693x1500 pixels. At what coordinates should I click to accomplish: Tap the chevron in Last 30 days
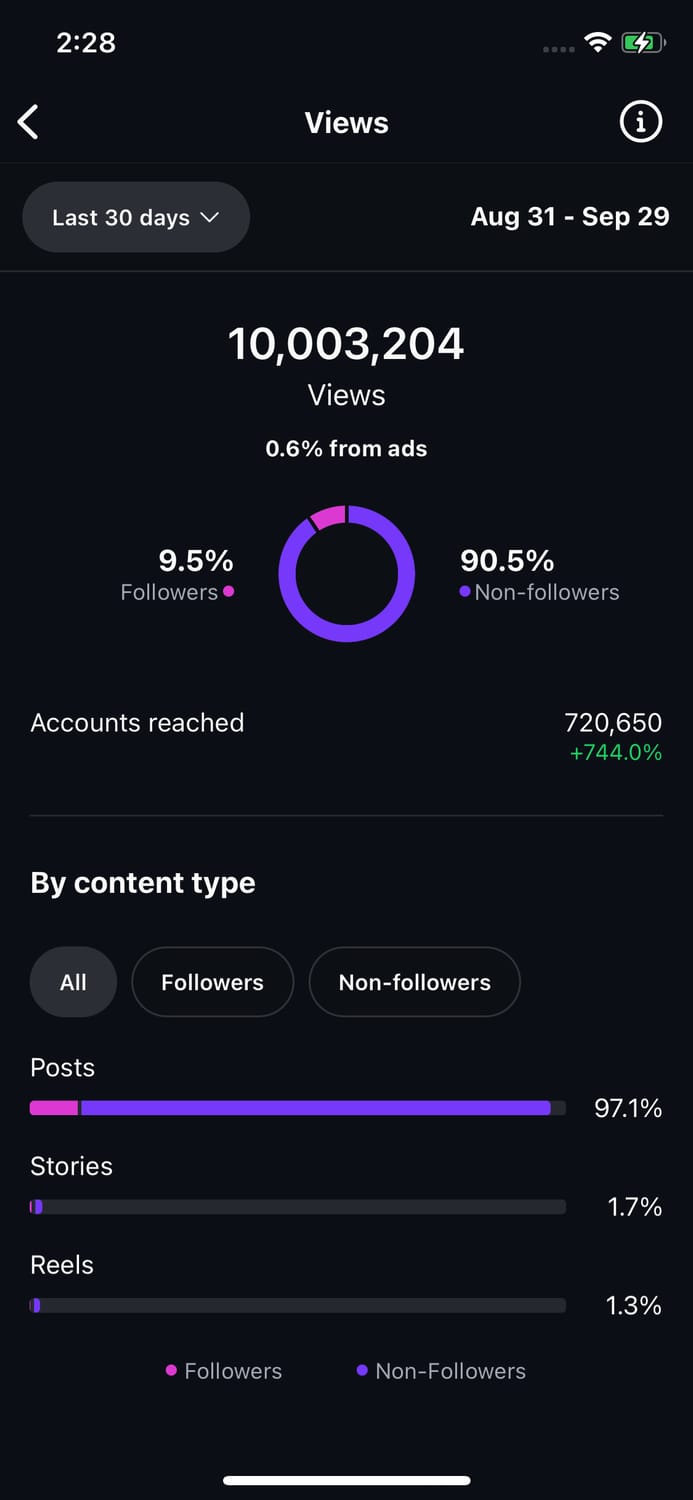[210, 217]
